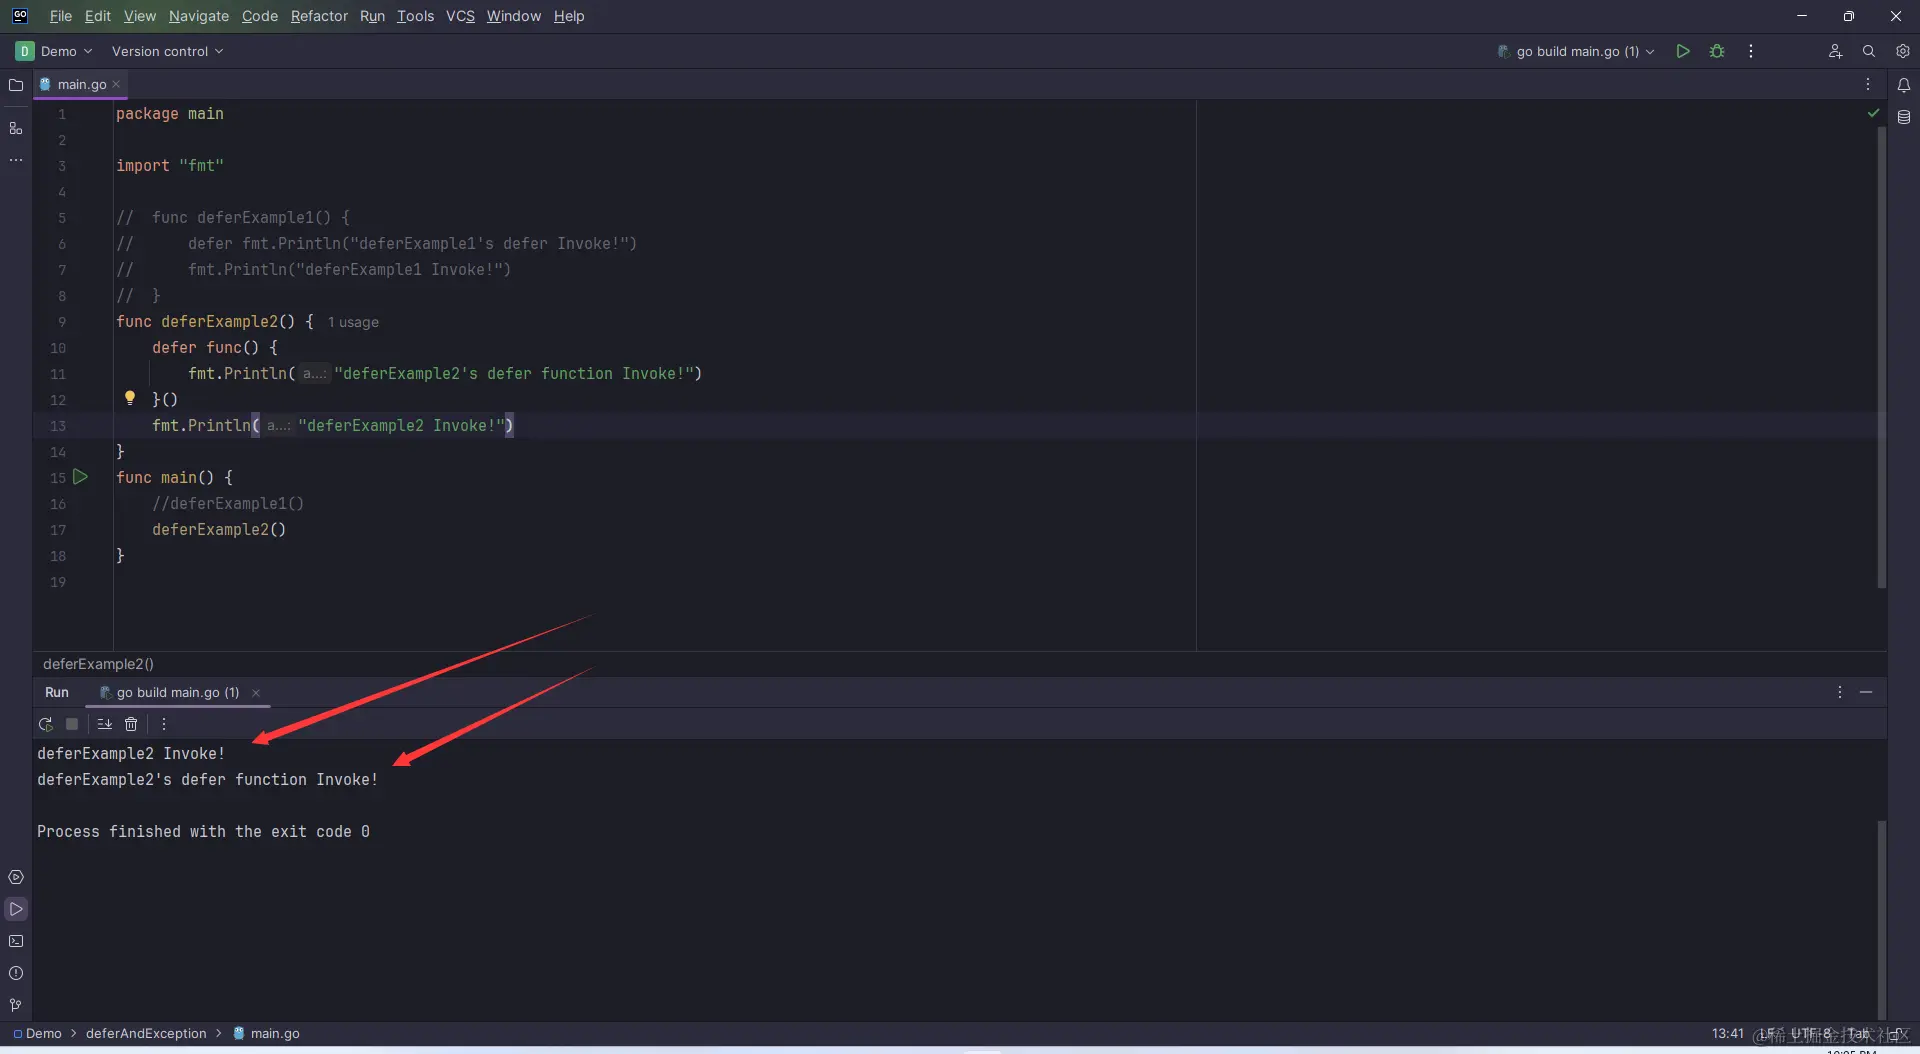This screenshot has width=1920, height=1054.
Task: Show more tool windows ellipsis in left sidebar
Action: [x=16, y=160]
